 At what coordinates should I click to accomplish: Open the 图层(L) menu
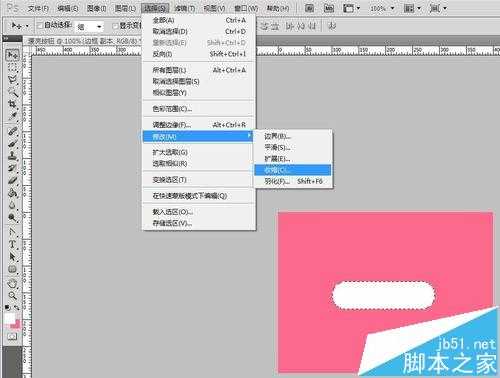pyautogui.click(x=125, y=8)
